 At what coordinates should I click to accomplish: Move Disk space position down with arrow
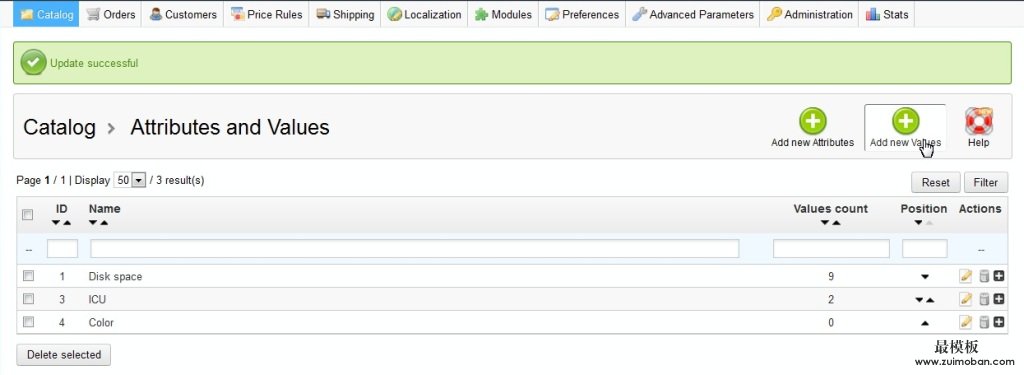924,277
